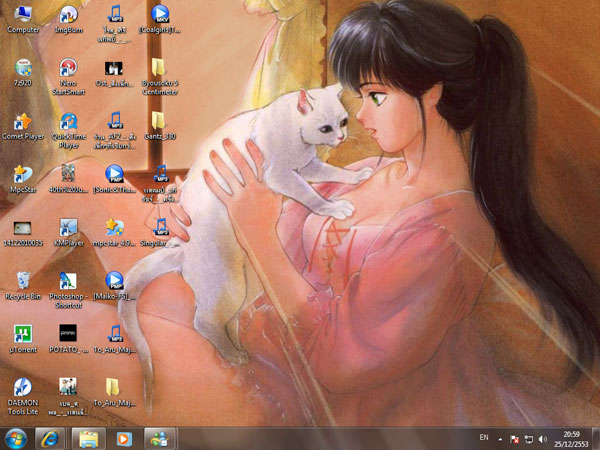This screenshot has width=600, height=450.
Task: Open Windows Media Player from taskbar
Action: pyautogui.click(x=124, y=439)
